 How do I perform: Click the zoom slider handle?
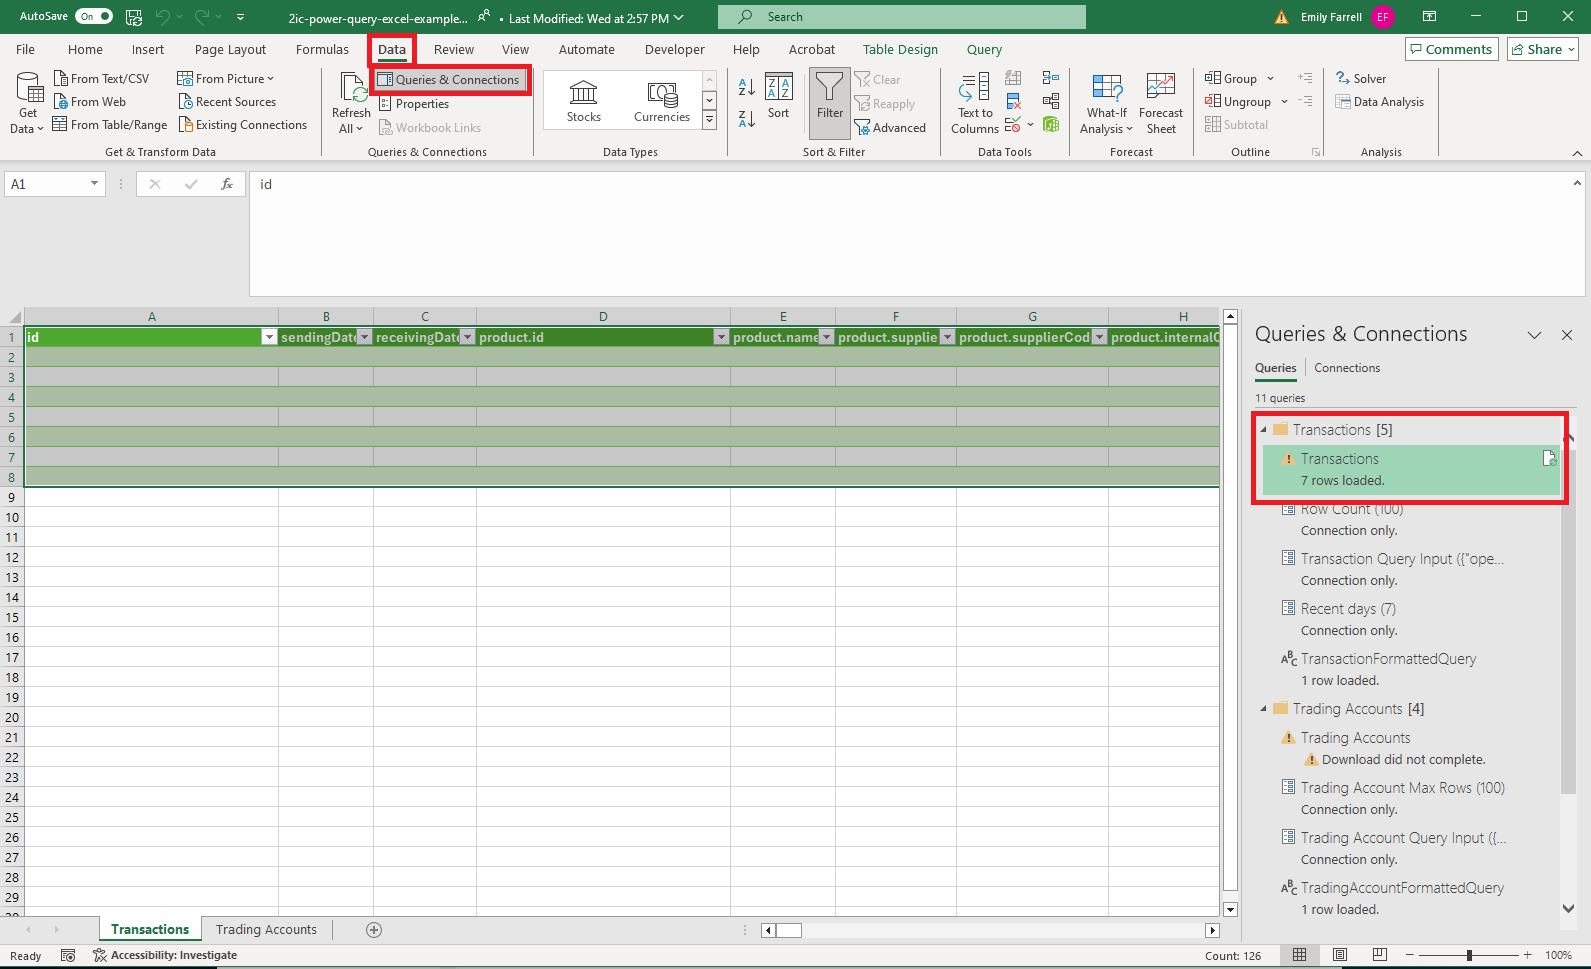point(1469,956)
